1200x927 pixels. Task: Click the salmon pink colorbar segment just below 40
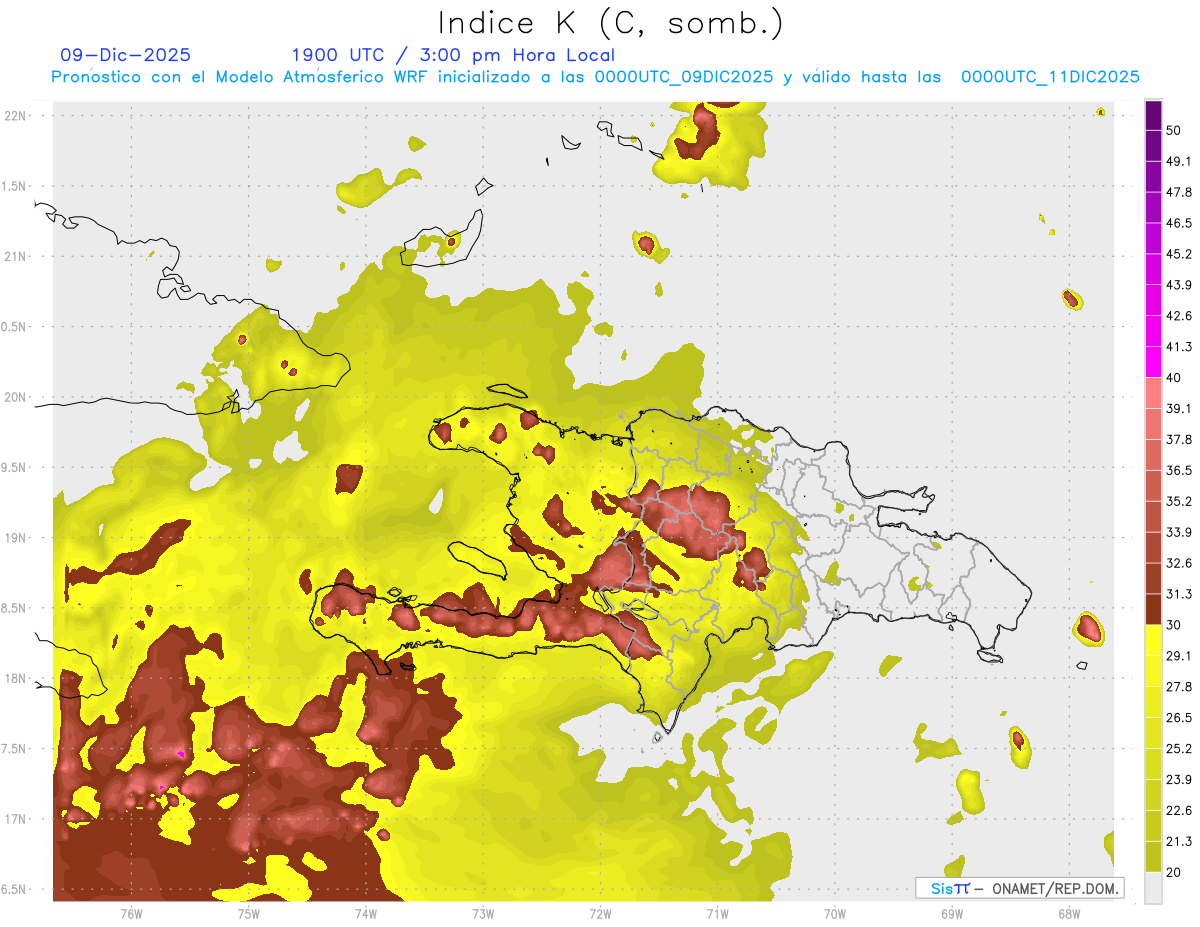pyautogui.click(x=1154, y=393)
